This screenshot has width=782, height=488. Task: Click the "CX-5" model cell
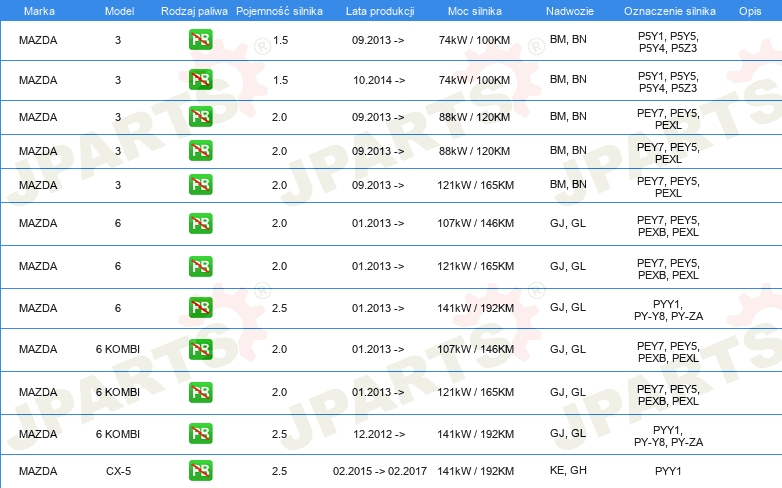[118, 471]
